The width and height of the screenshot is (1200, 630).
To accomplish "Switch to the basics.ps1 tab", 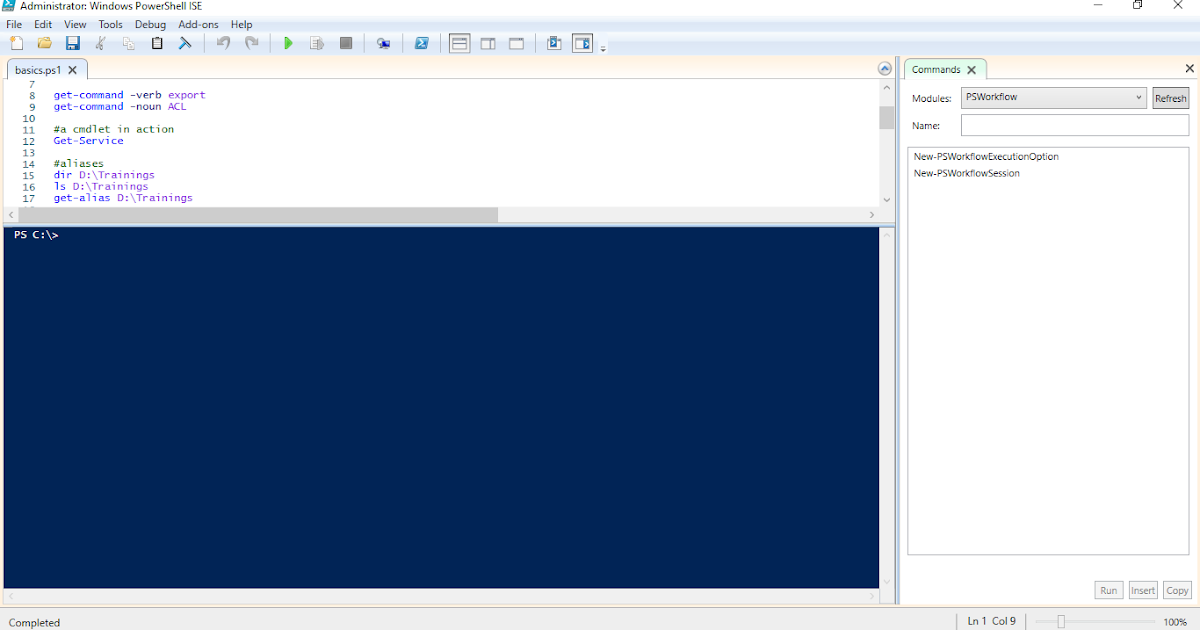I will [x=38, y=70].
